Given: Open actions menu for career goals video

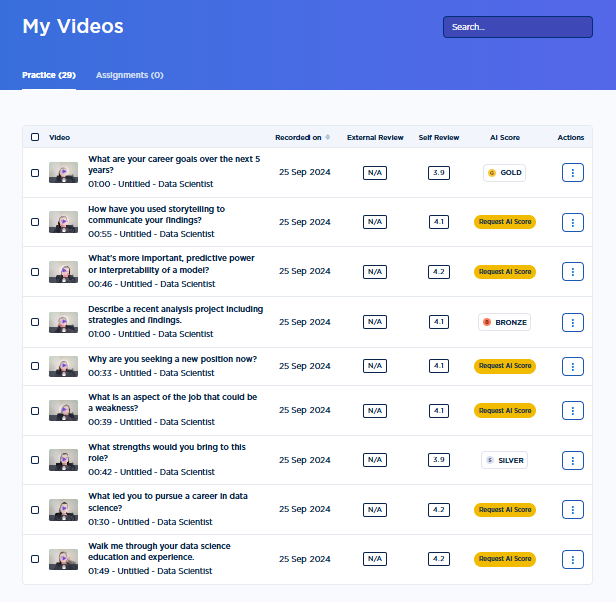Looking at the screenshot, I should click(x=572, y=173).
